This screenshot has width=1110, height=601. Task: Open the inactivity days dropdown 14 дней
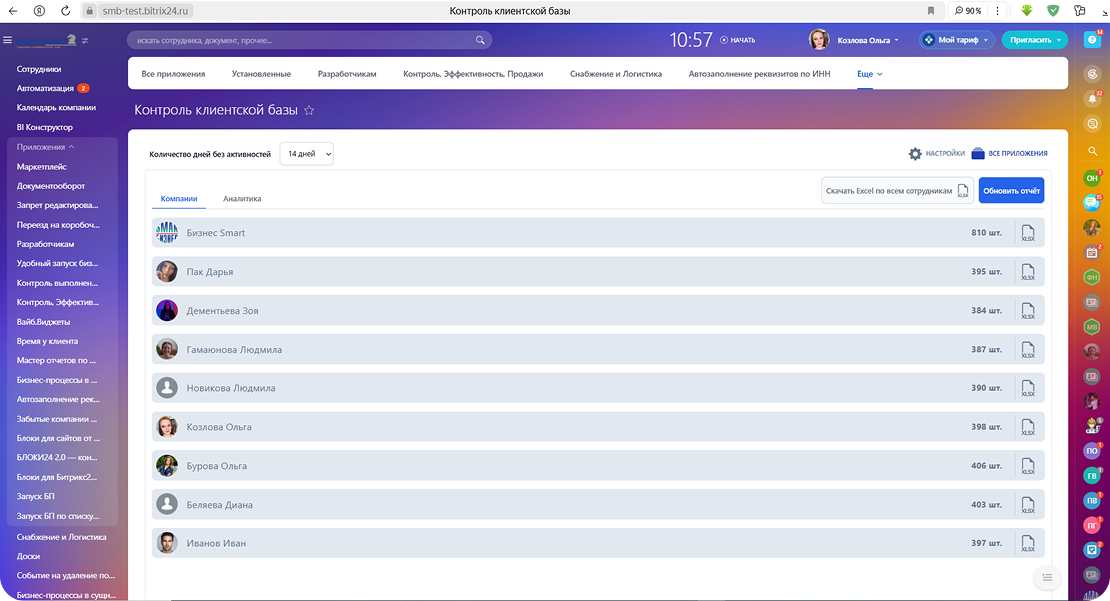307,154
